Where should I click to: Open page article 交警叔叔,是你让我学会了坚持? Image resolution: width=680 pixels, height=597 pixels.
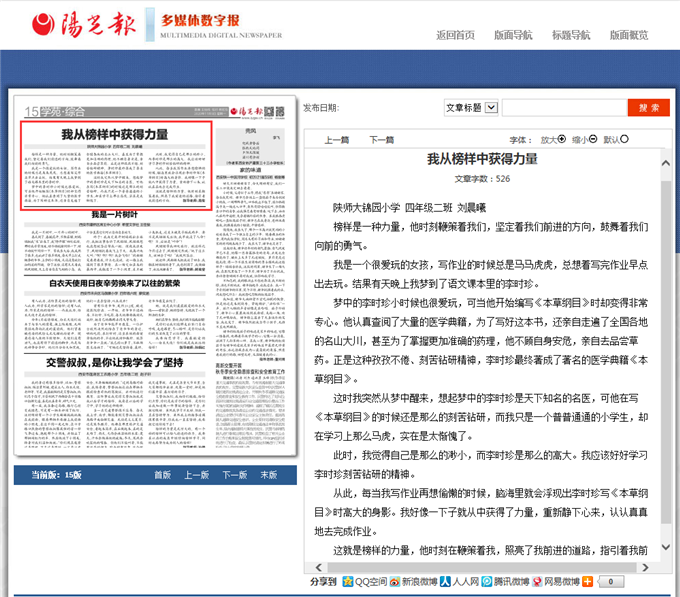coord(114,362)
